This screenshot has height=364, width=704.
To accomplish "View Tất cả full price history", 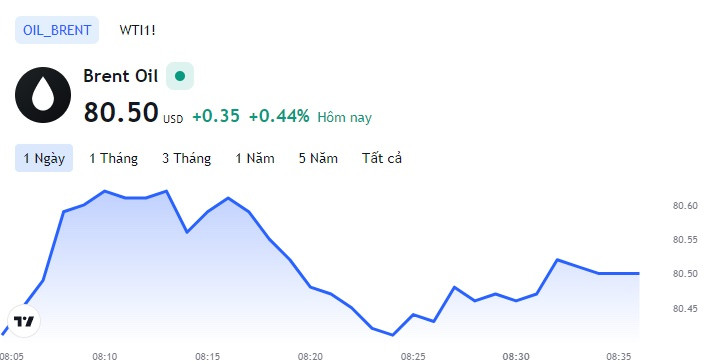I will point(382,158).
